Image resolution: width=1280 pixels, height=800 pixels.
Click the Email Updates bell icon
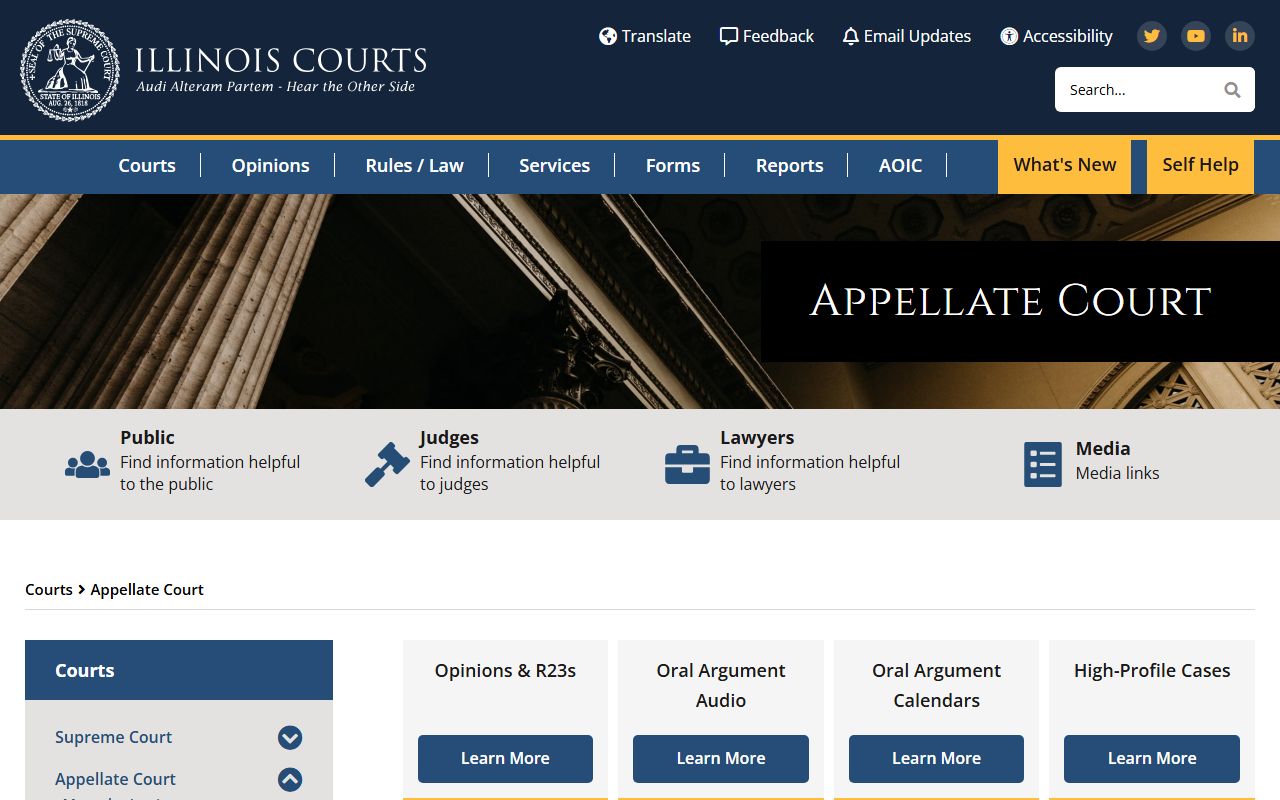tap(851, 37)
